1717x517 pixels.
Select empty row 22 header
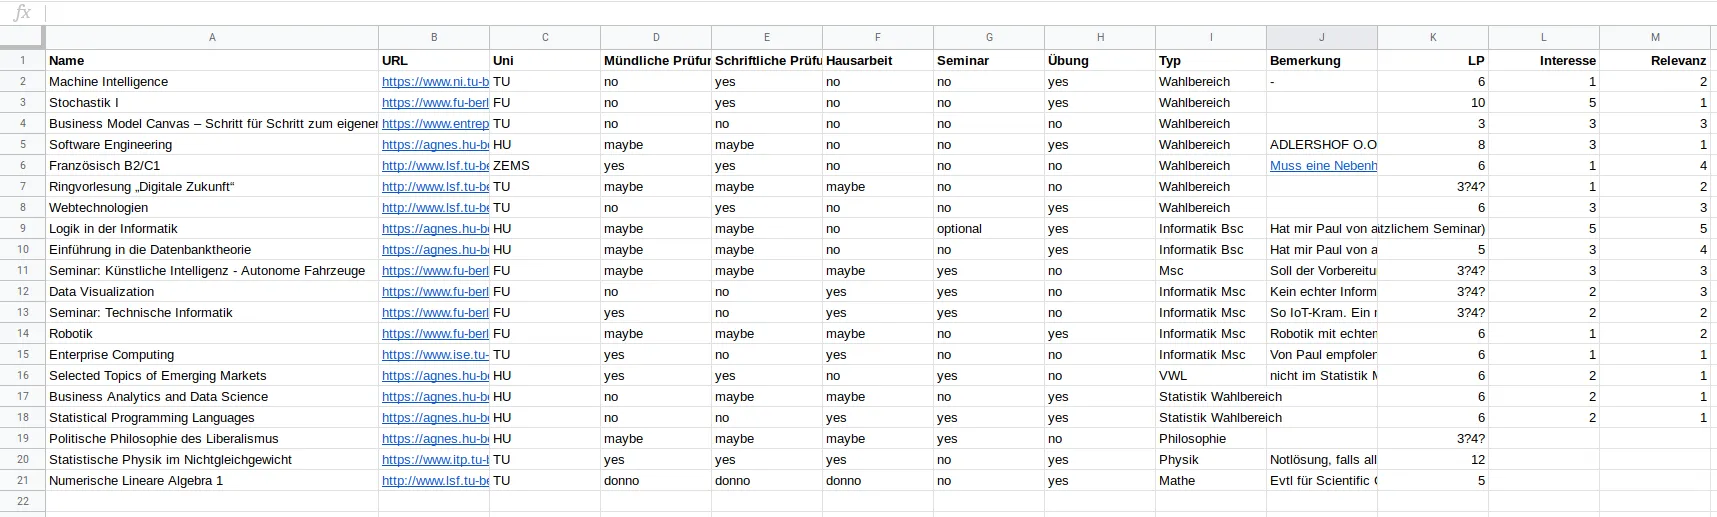click(22, 502)
